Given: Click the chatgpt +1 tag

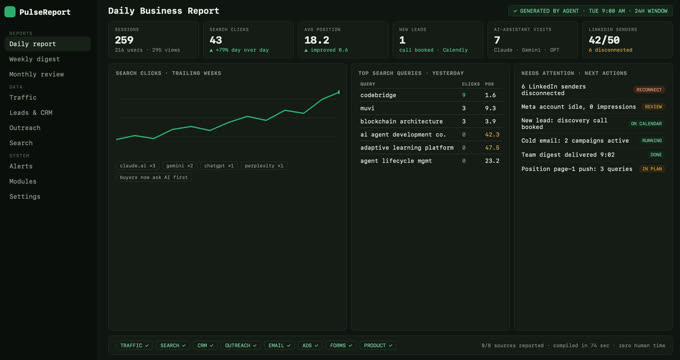Looking at the screenshot, I should tap(219, 166).
